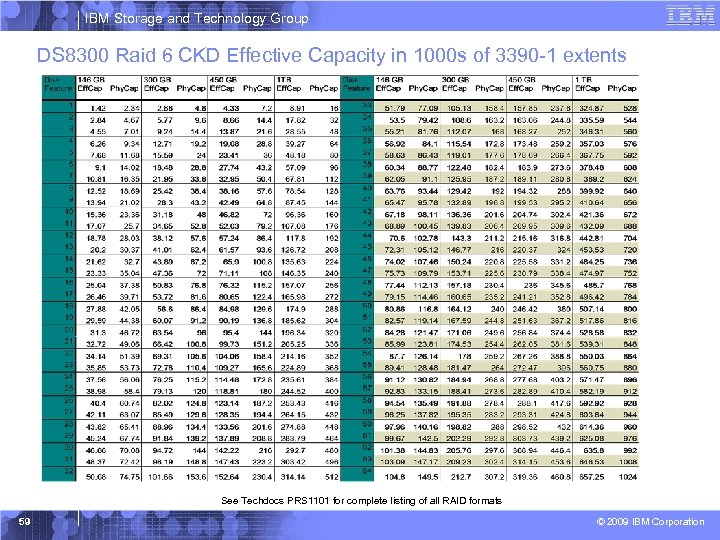Image resolution: width=720 pixels, height=540 pixels.
Task: Click cell 101.66 in disk feature row 32
Action: coord(161,477)
